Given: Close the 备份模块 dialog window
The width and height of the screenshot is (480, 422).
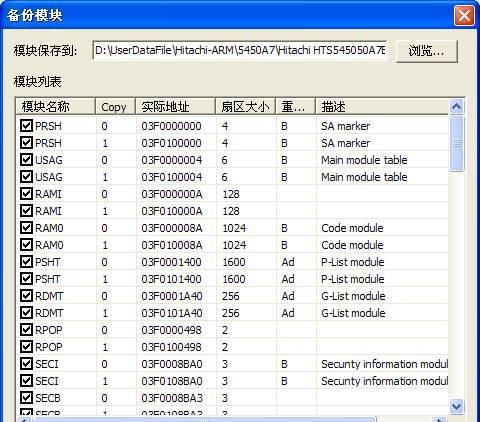Looking at the screenshot, I should [x=464, y=15].
